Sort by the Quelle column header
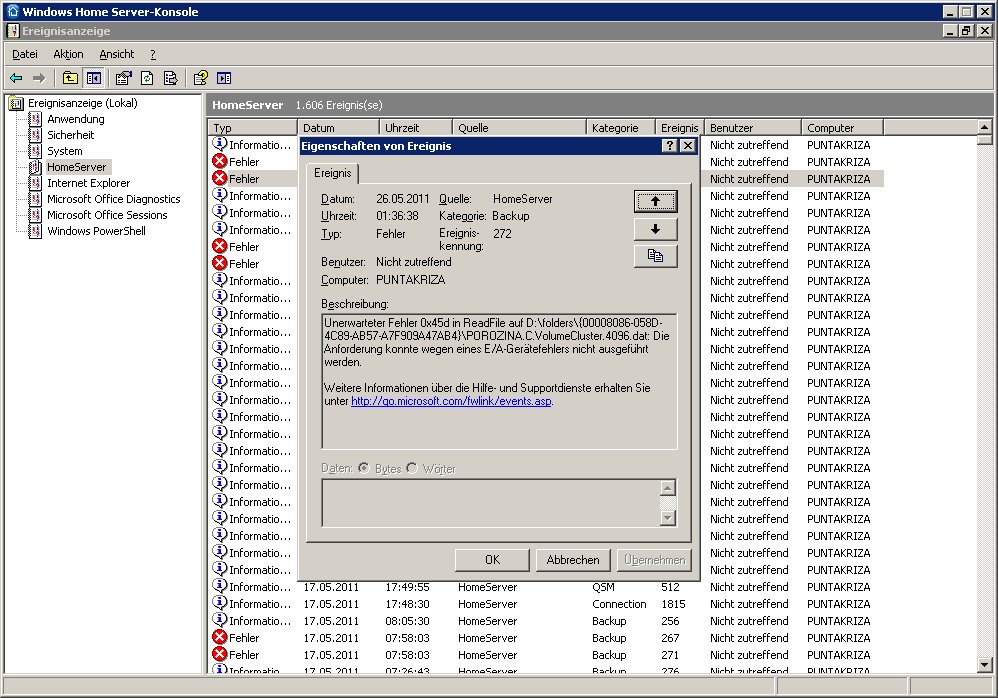998x698 pixels. tap(519, 128)
